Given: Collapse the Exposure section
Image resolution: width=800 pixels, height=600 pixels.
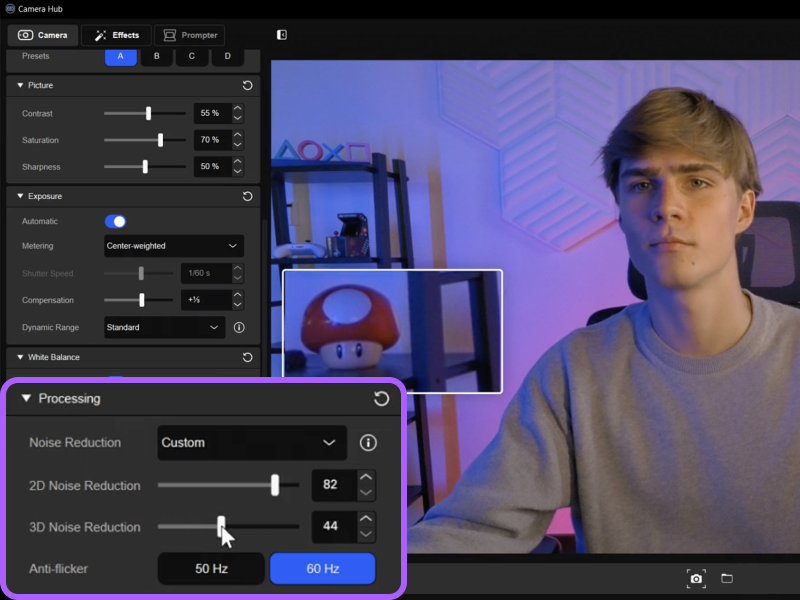Looking at the screenshot, I should click(x=20, y=196).
